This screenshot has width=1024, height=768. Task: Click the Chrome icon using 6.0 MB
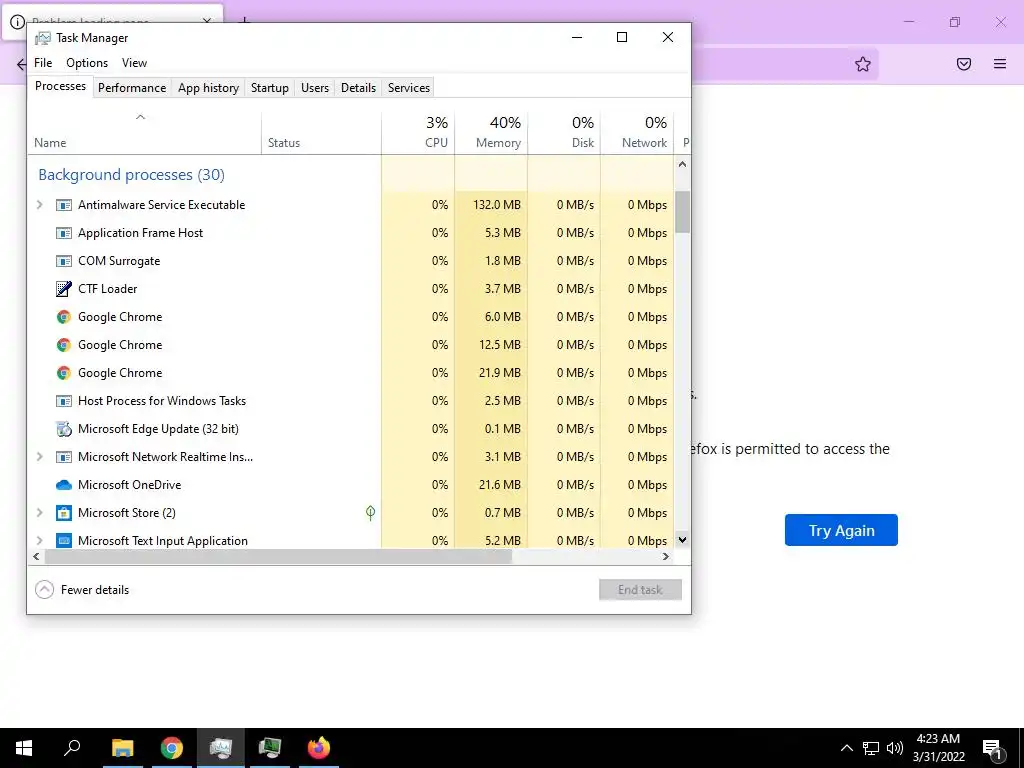(63, 317)
